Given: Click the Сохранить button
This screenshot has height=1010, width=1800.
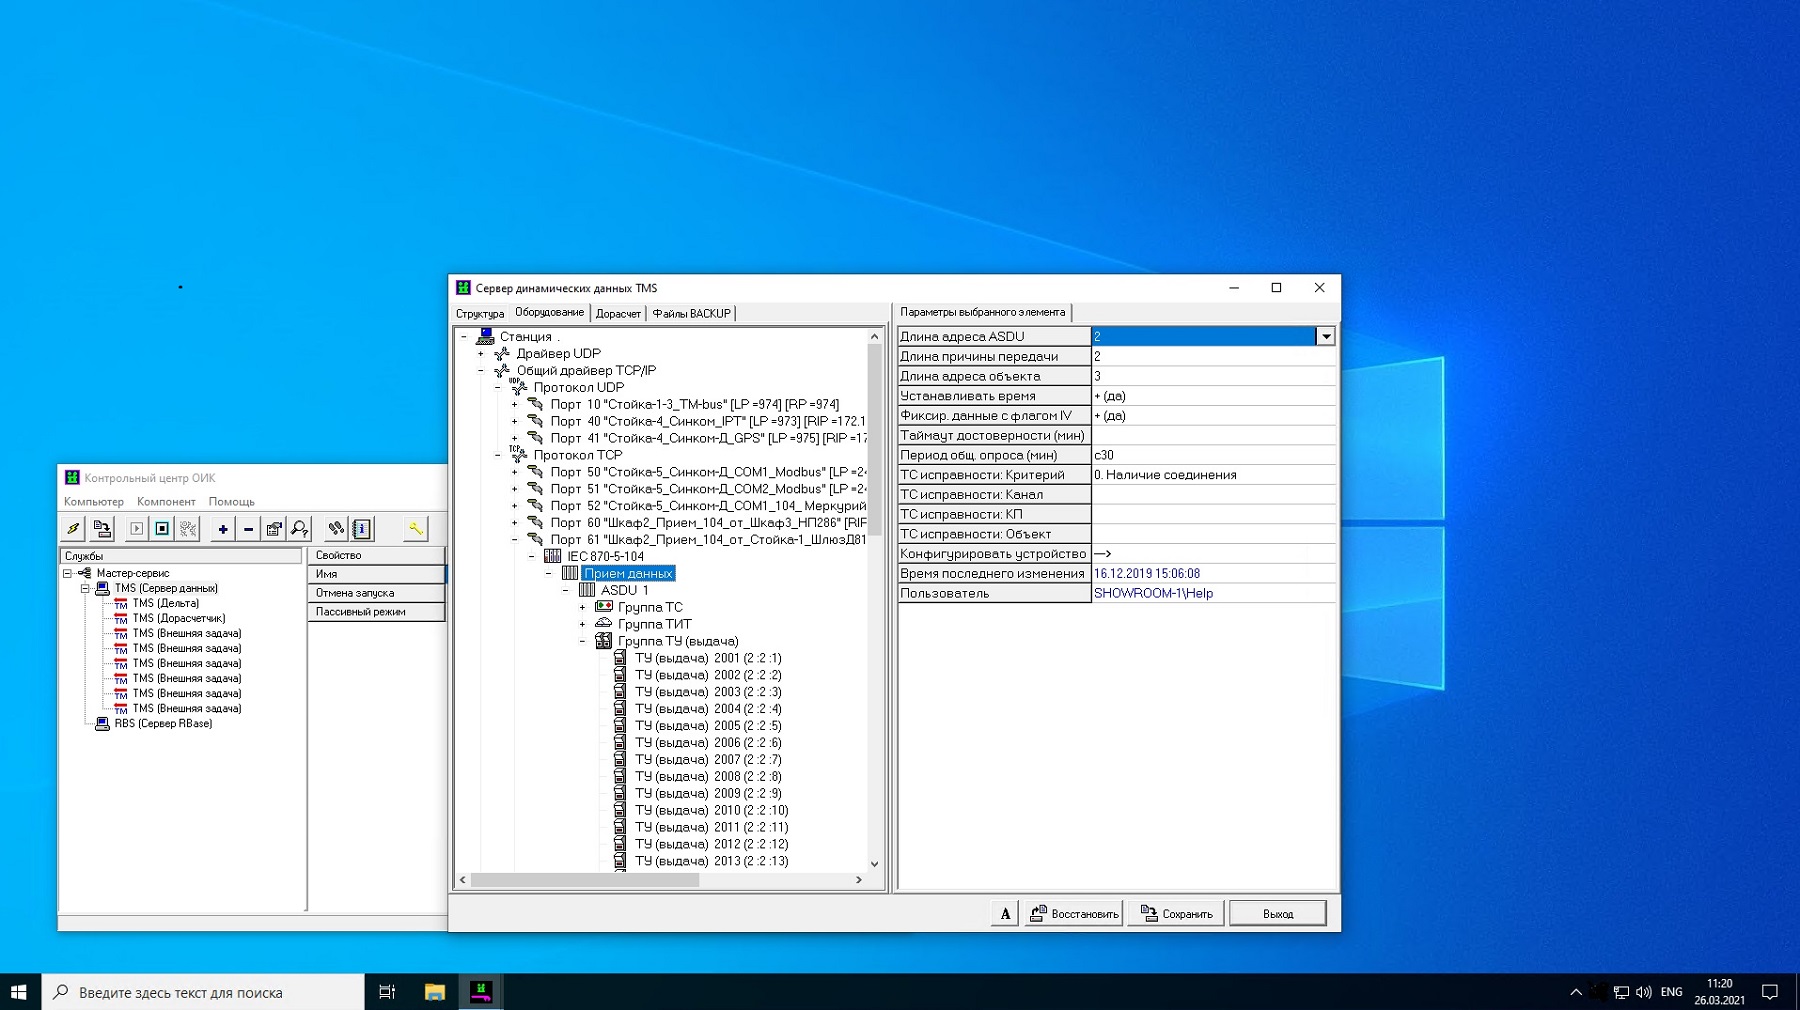Looking at the screenshot, I should pos(1176,913).
